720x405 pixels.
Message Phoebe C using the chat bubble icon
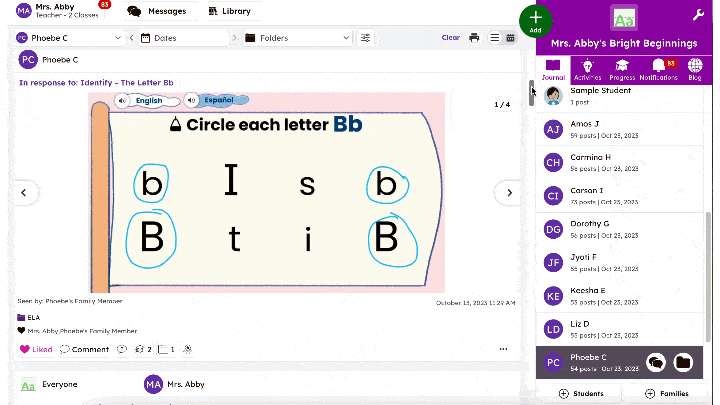point(656,362)
